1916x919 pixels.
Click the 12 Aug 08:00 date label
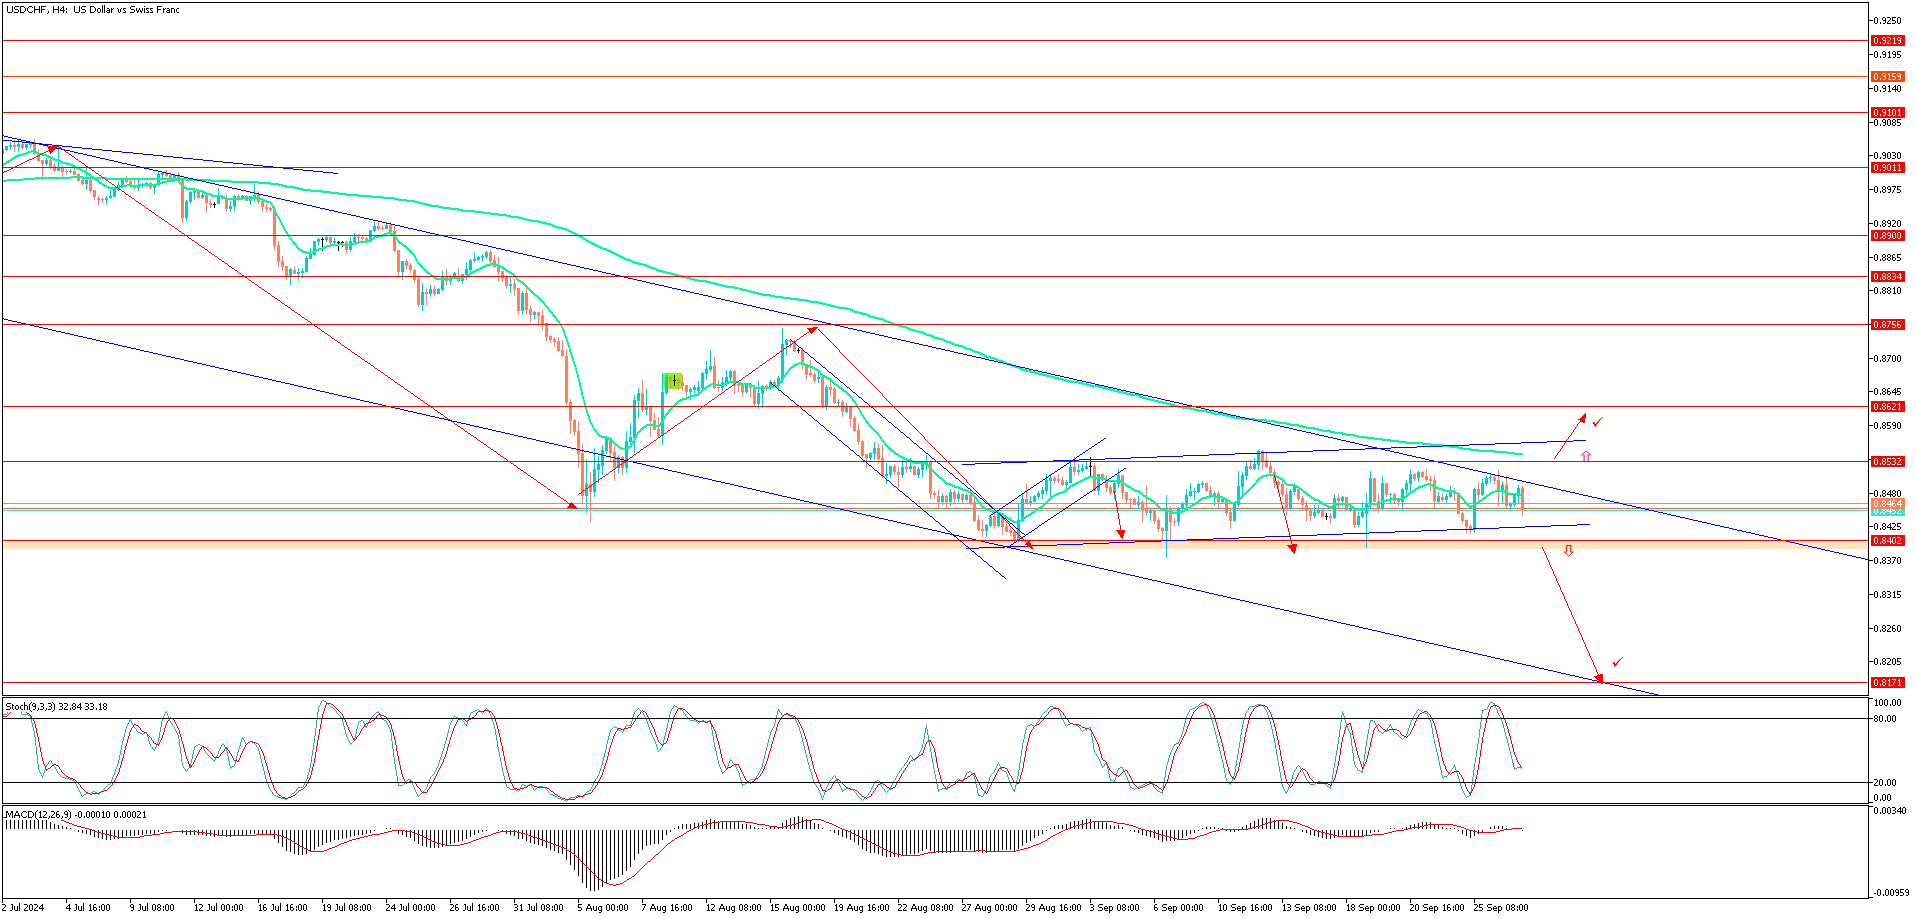[732, 908]
